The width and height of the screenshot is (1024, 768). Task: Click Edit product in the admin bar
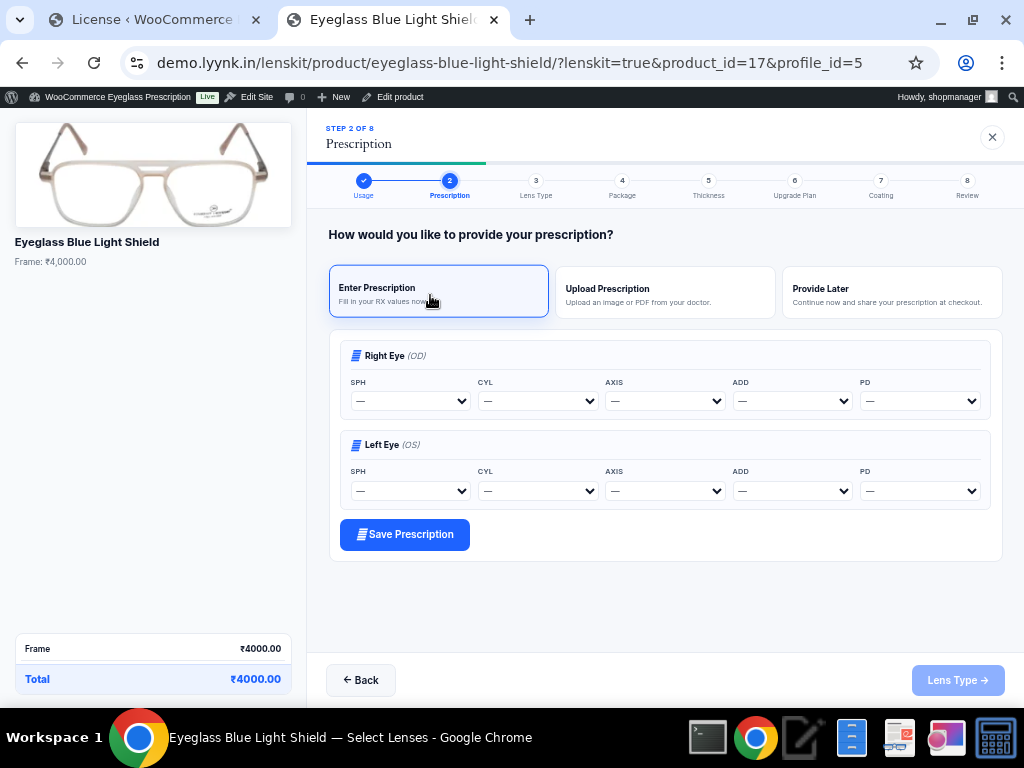coord(392,97)
